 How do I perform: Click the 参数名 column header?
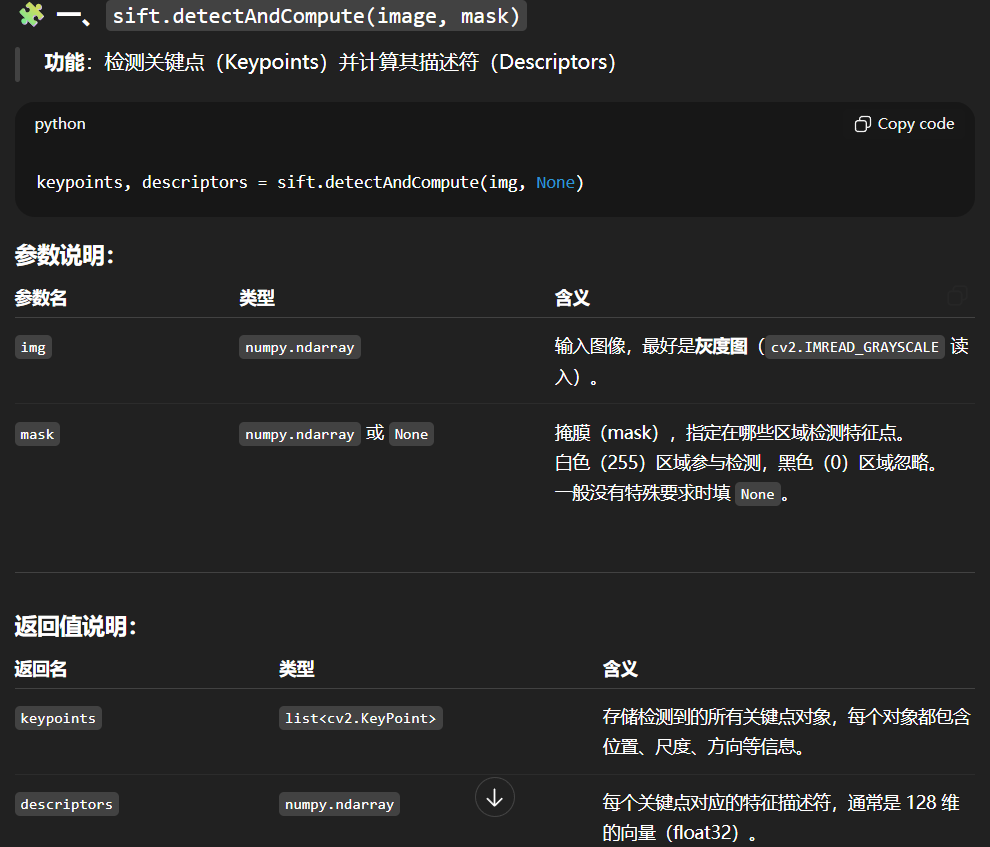coord(41,298)
